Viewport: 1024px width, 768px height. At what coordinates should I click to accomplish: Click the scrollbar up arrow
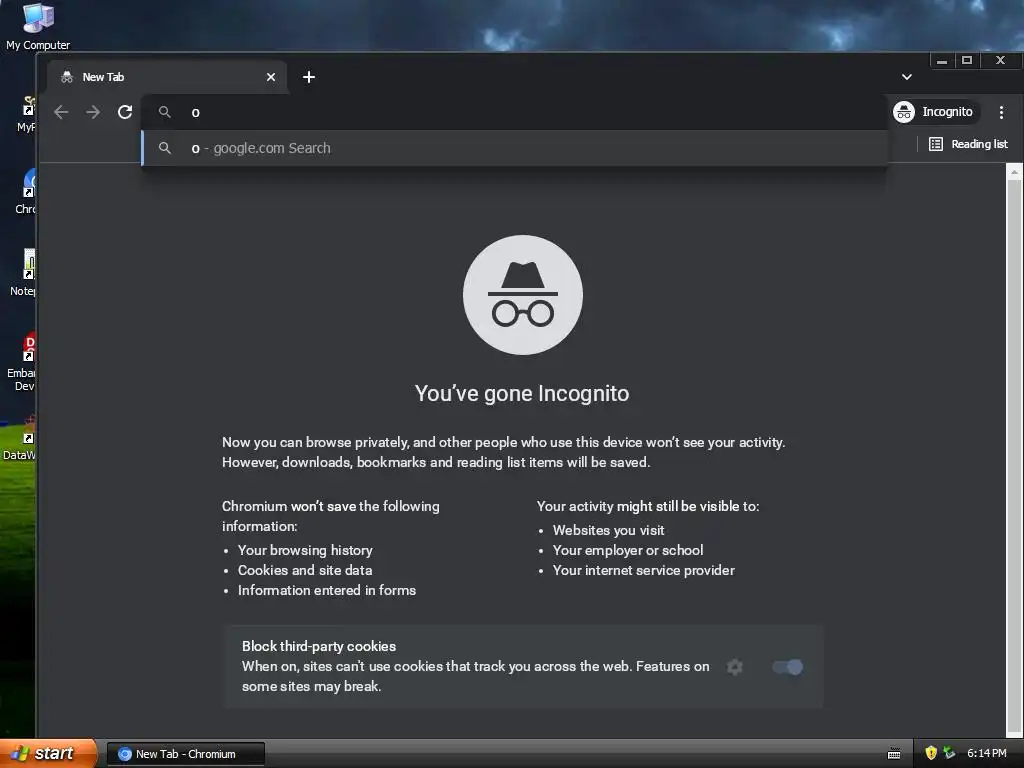point(1014,172)
